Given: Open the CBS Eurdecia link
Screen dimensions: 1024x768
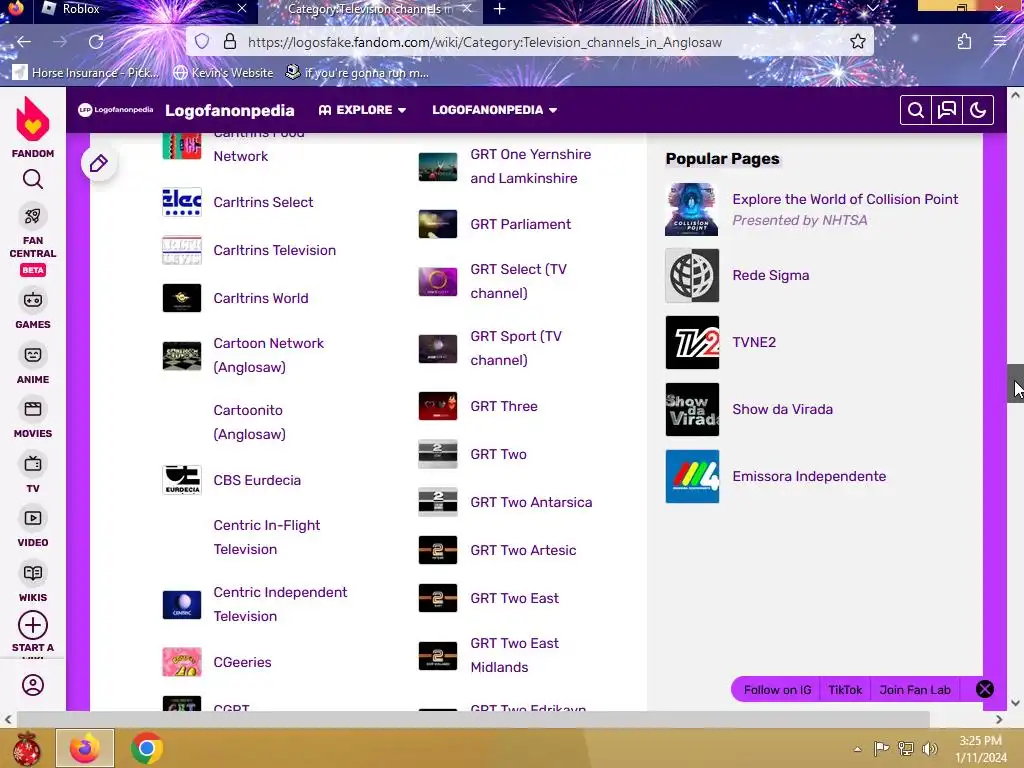Looking at the screenshot, I should coord(257,480).
